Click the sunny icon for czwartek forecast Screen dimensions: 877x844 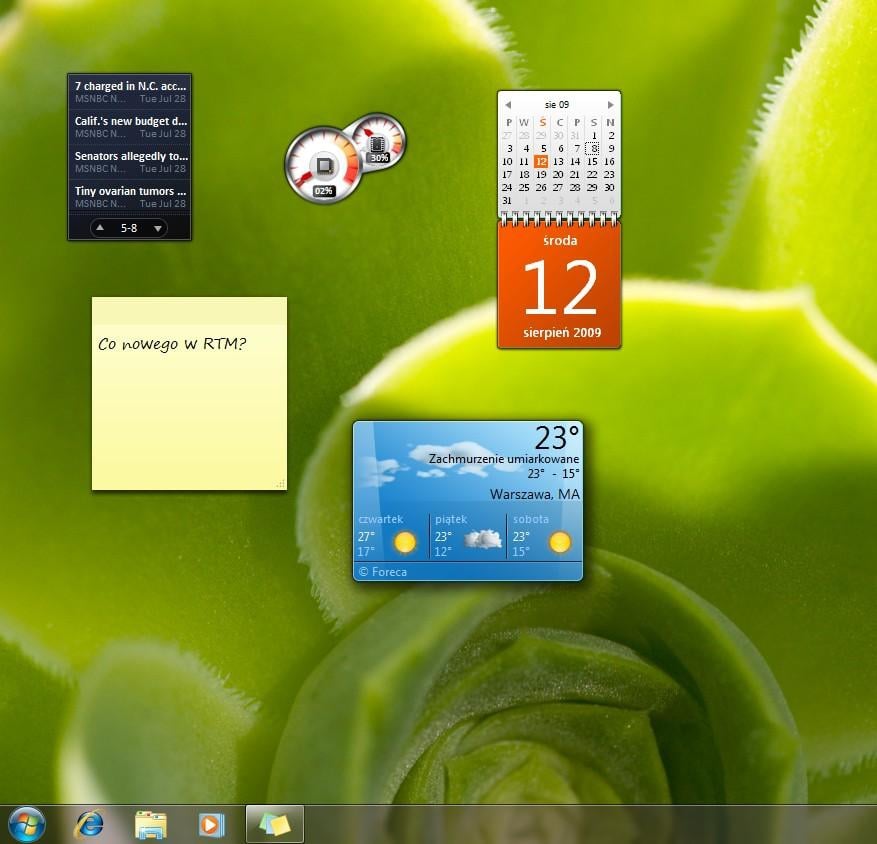[405, 541]
